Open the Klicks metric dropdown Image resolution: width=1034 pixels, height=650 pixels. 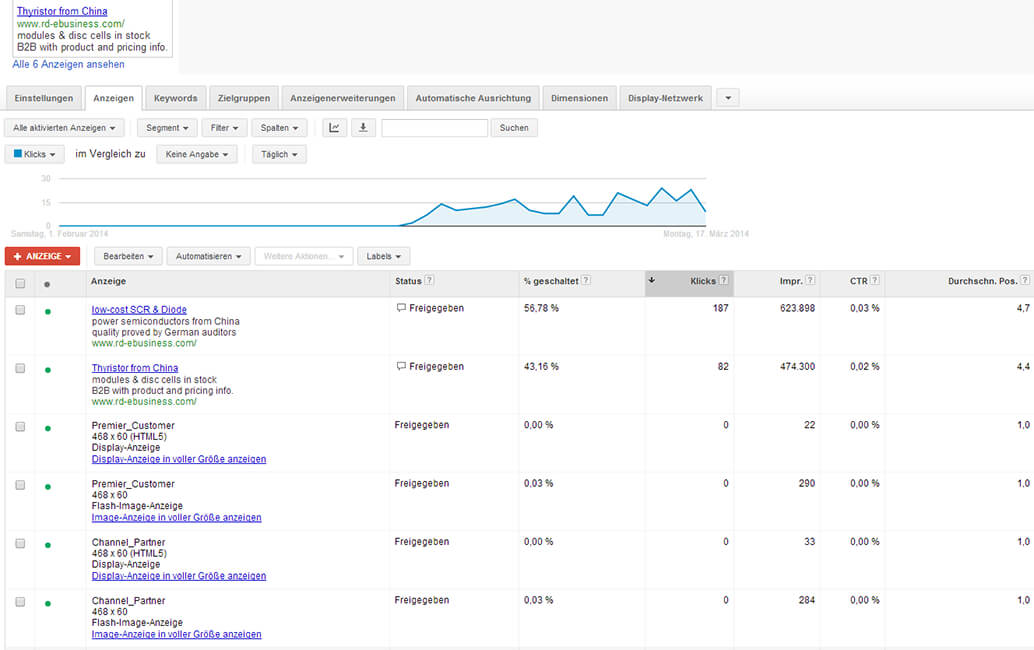point(35,154)
